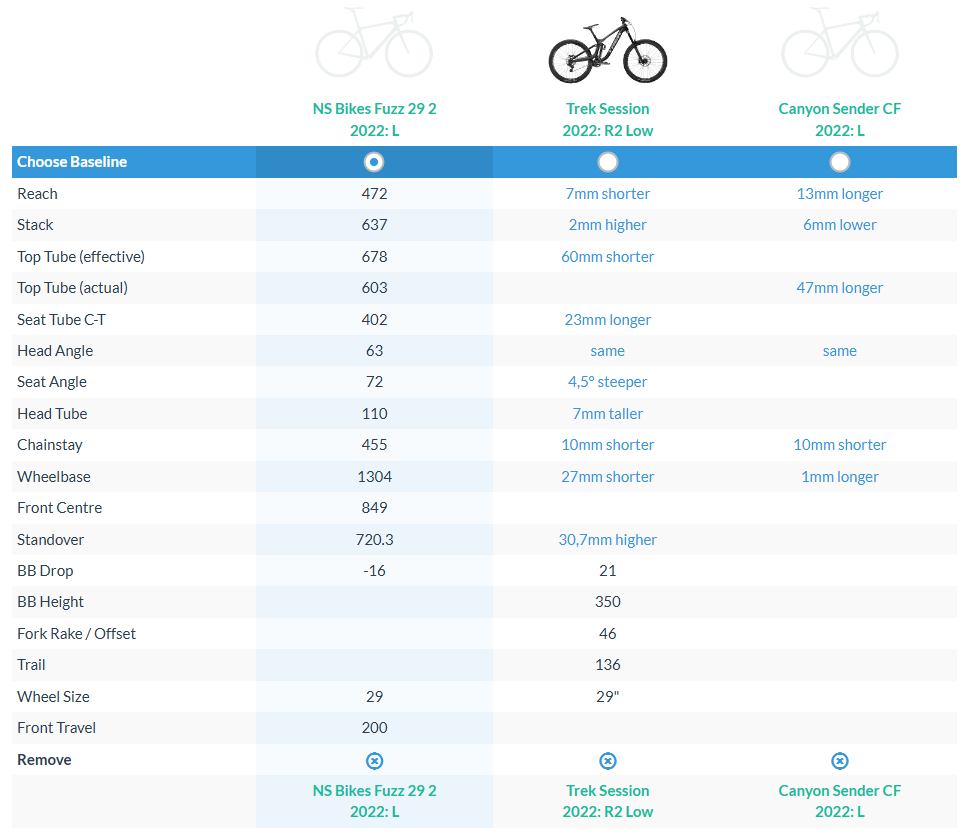Open NS Bikes Fuzz 29 2 header link
The width and height of the screenshot is (966, 835).
click(374, 120)
